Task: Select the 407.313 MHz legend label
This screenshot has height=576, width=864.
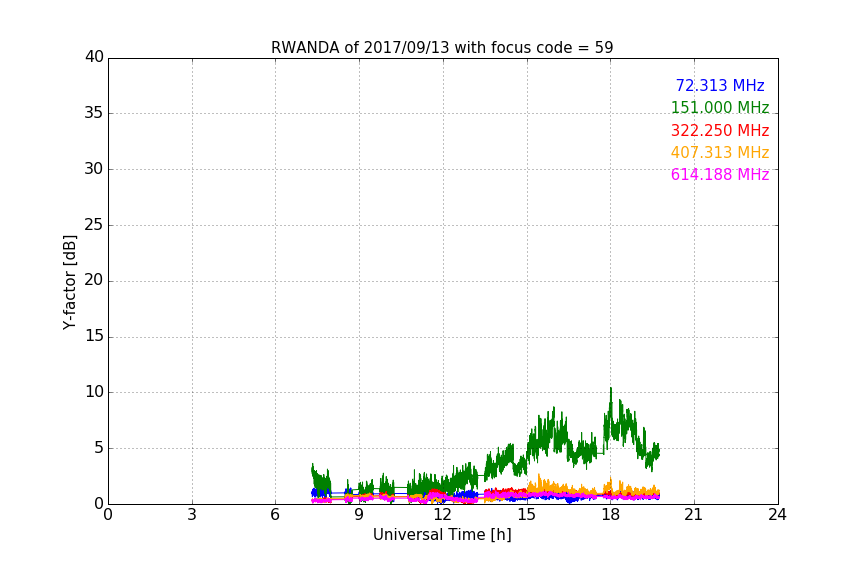Action: (720, 152)
